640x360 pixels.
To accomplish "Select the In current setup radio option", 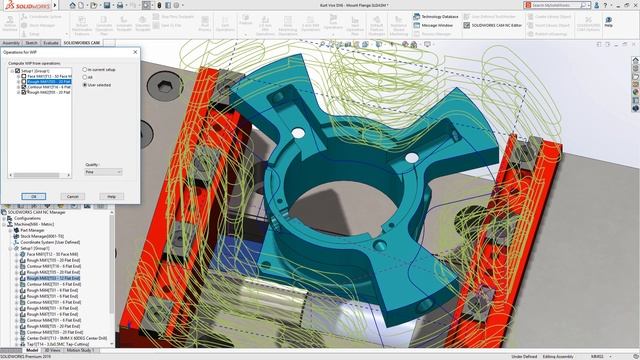I will pos(85,69).
